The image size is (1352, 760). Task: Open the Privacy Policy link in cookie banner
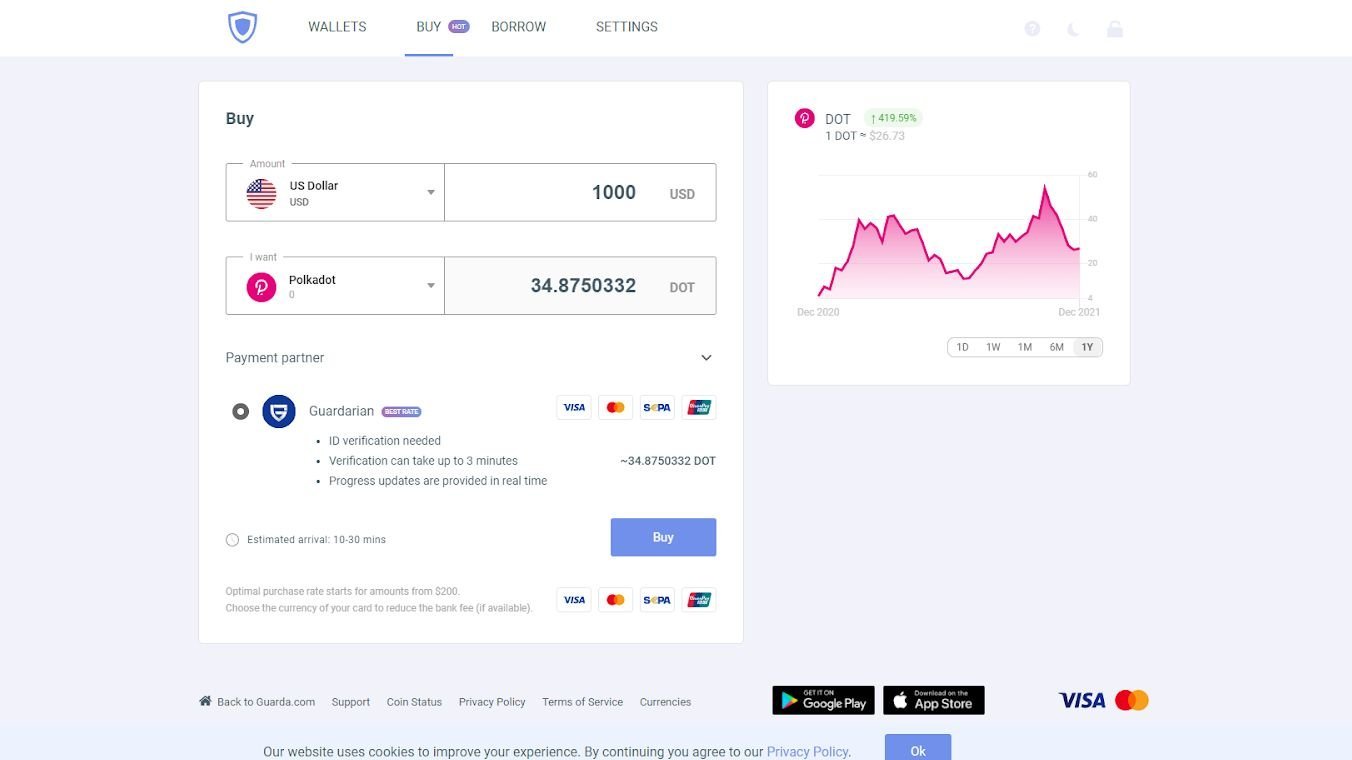coord(807,751)
